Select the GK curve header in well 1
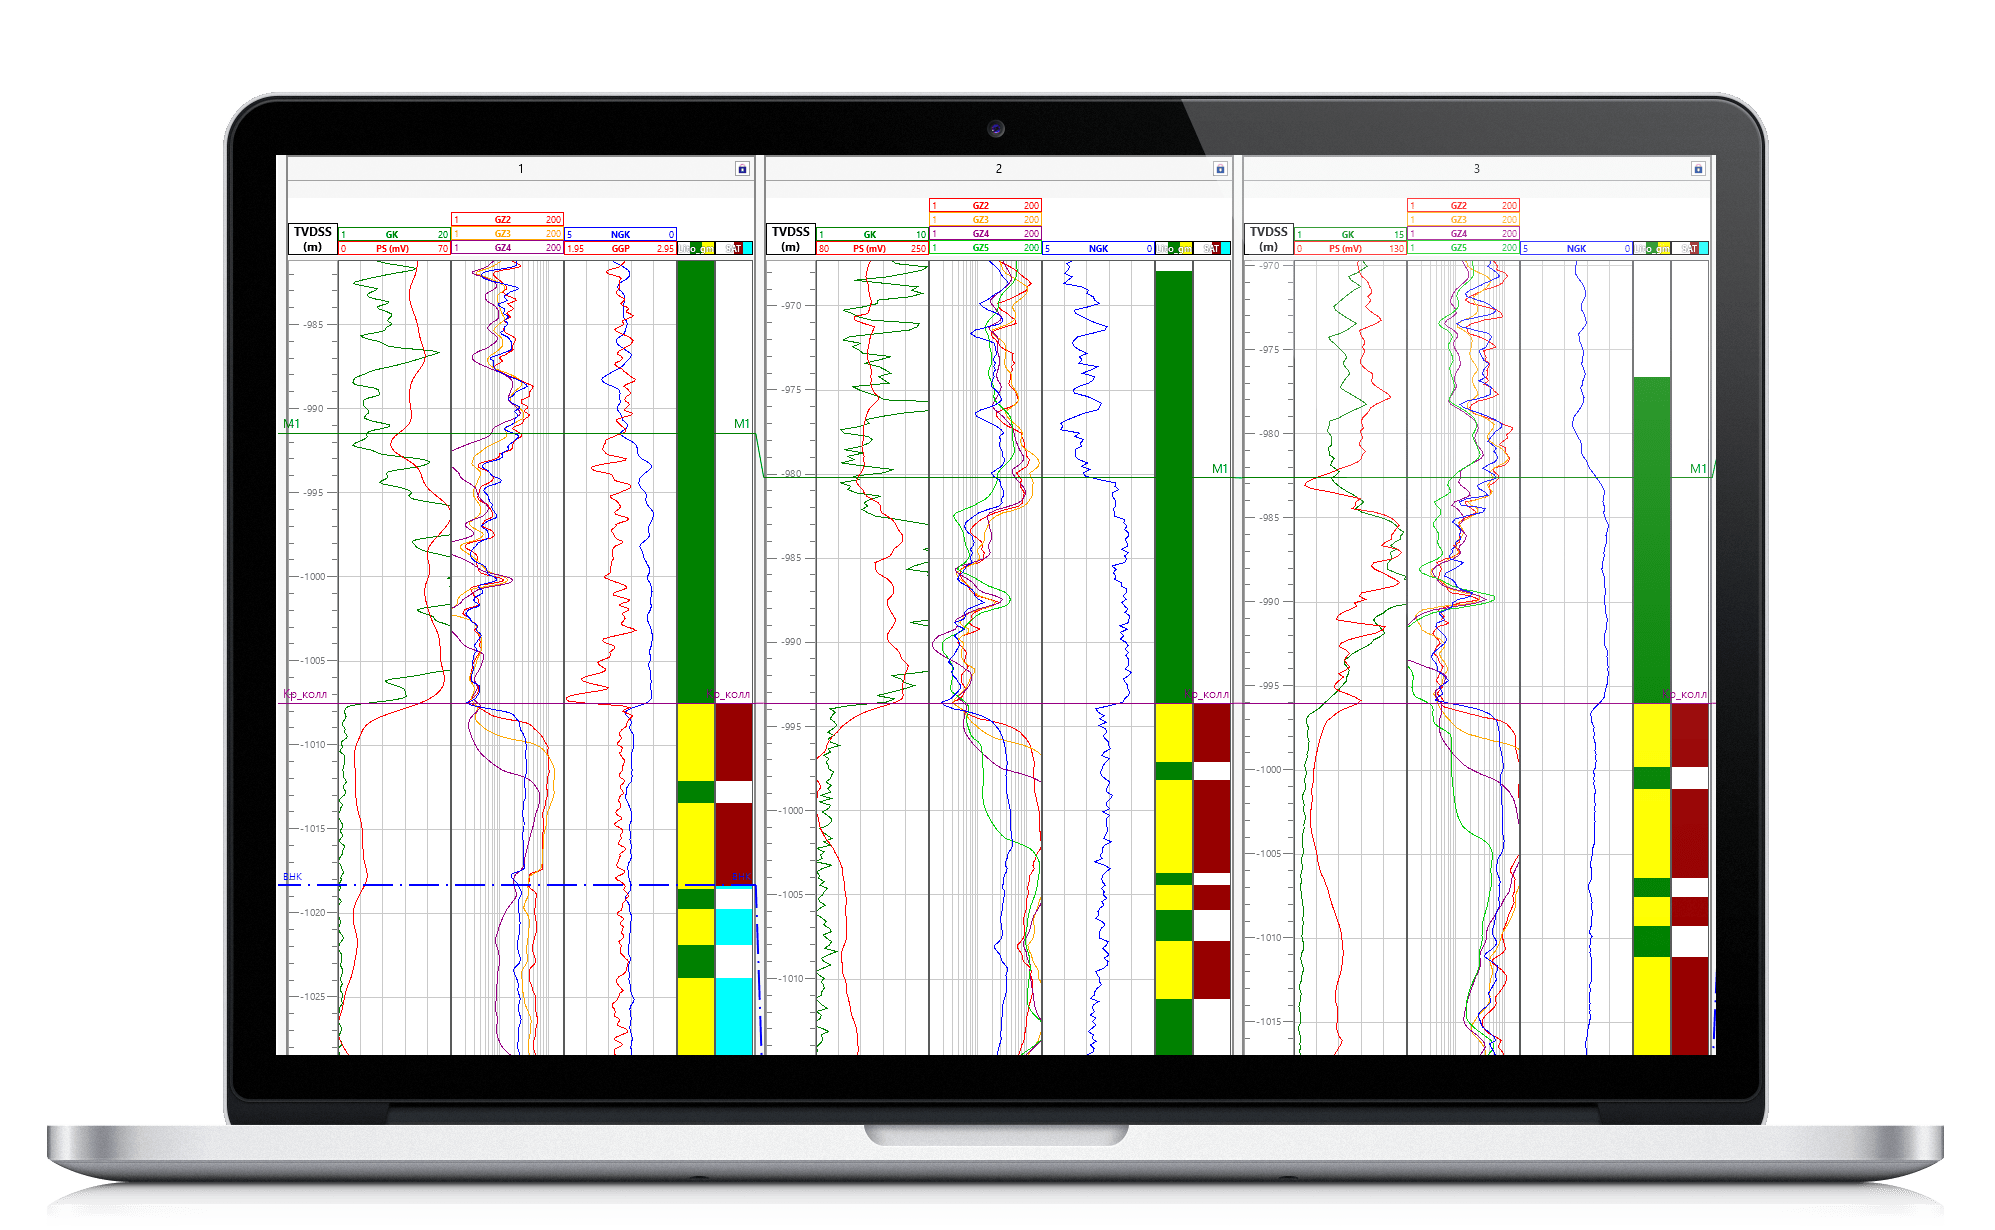The height and width of the screenshot is (1230, 1995). [394, 235]
